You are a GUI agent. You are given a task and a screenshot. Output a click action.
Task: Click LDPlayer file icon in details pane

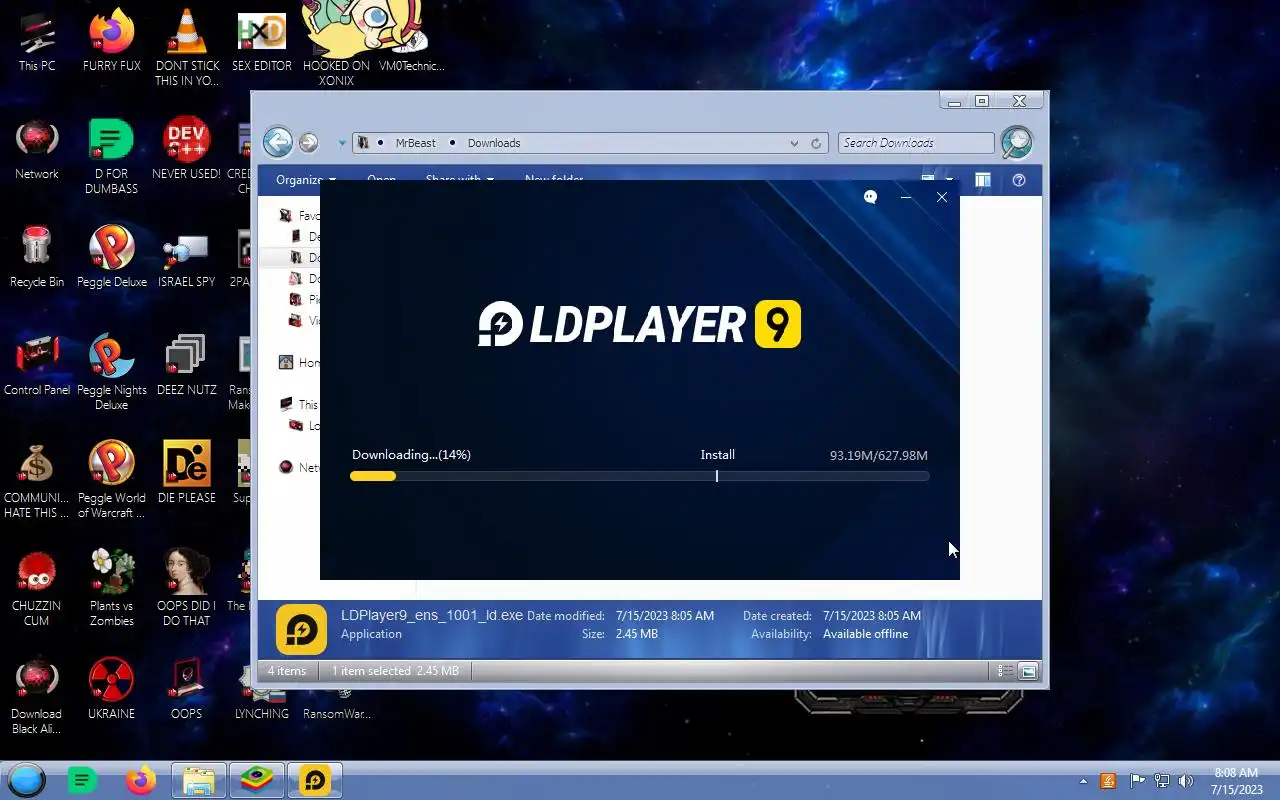[x=301, y=629]
